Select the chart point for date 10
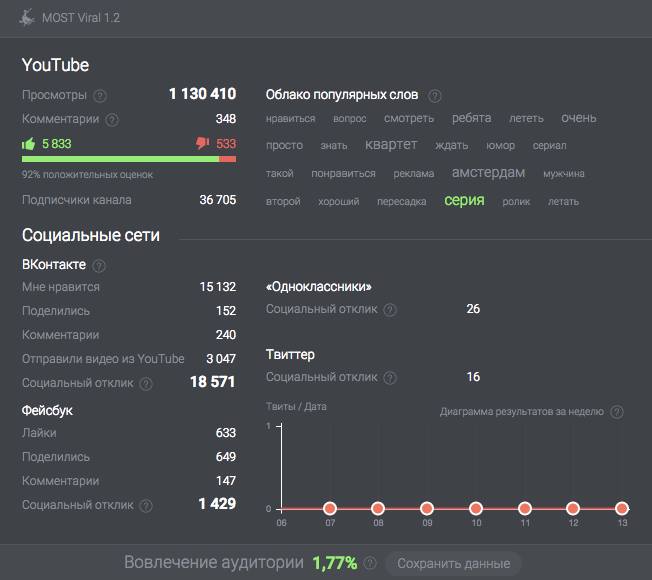652x580 pixels. pyautogui.click(x=476, y=508)
